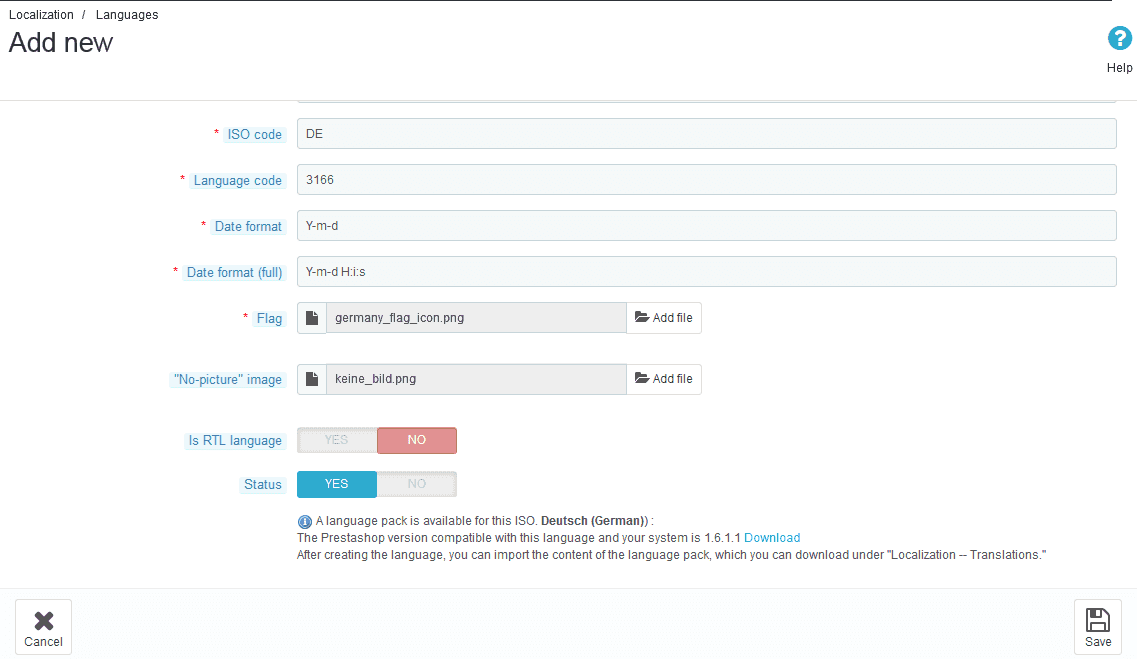Click the germany_flag_icon.png file name box
The width and height of the screenshot is (1137, 659).
(x=476, y=318)
